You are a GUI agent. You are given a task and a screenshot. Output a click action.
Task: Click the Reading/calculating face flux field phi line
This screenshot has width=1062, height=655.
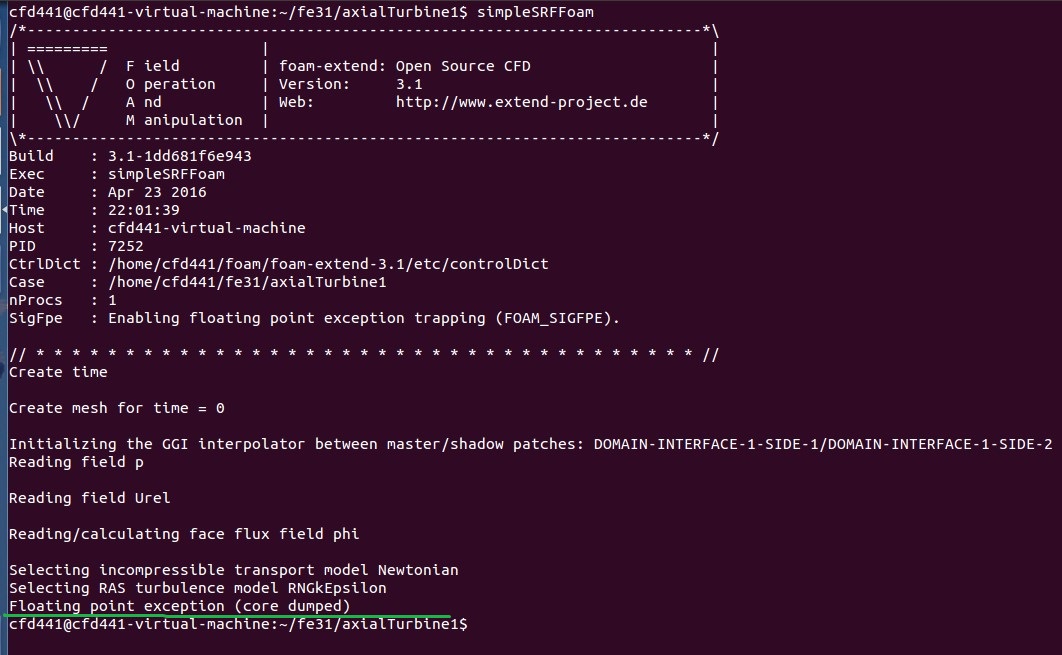point(184,534)
